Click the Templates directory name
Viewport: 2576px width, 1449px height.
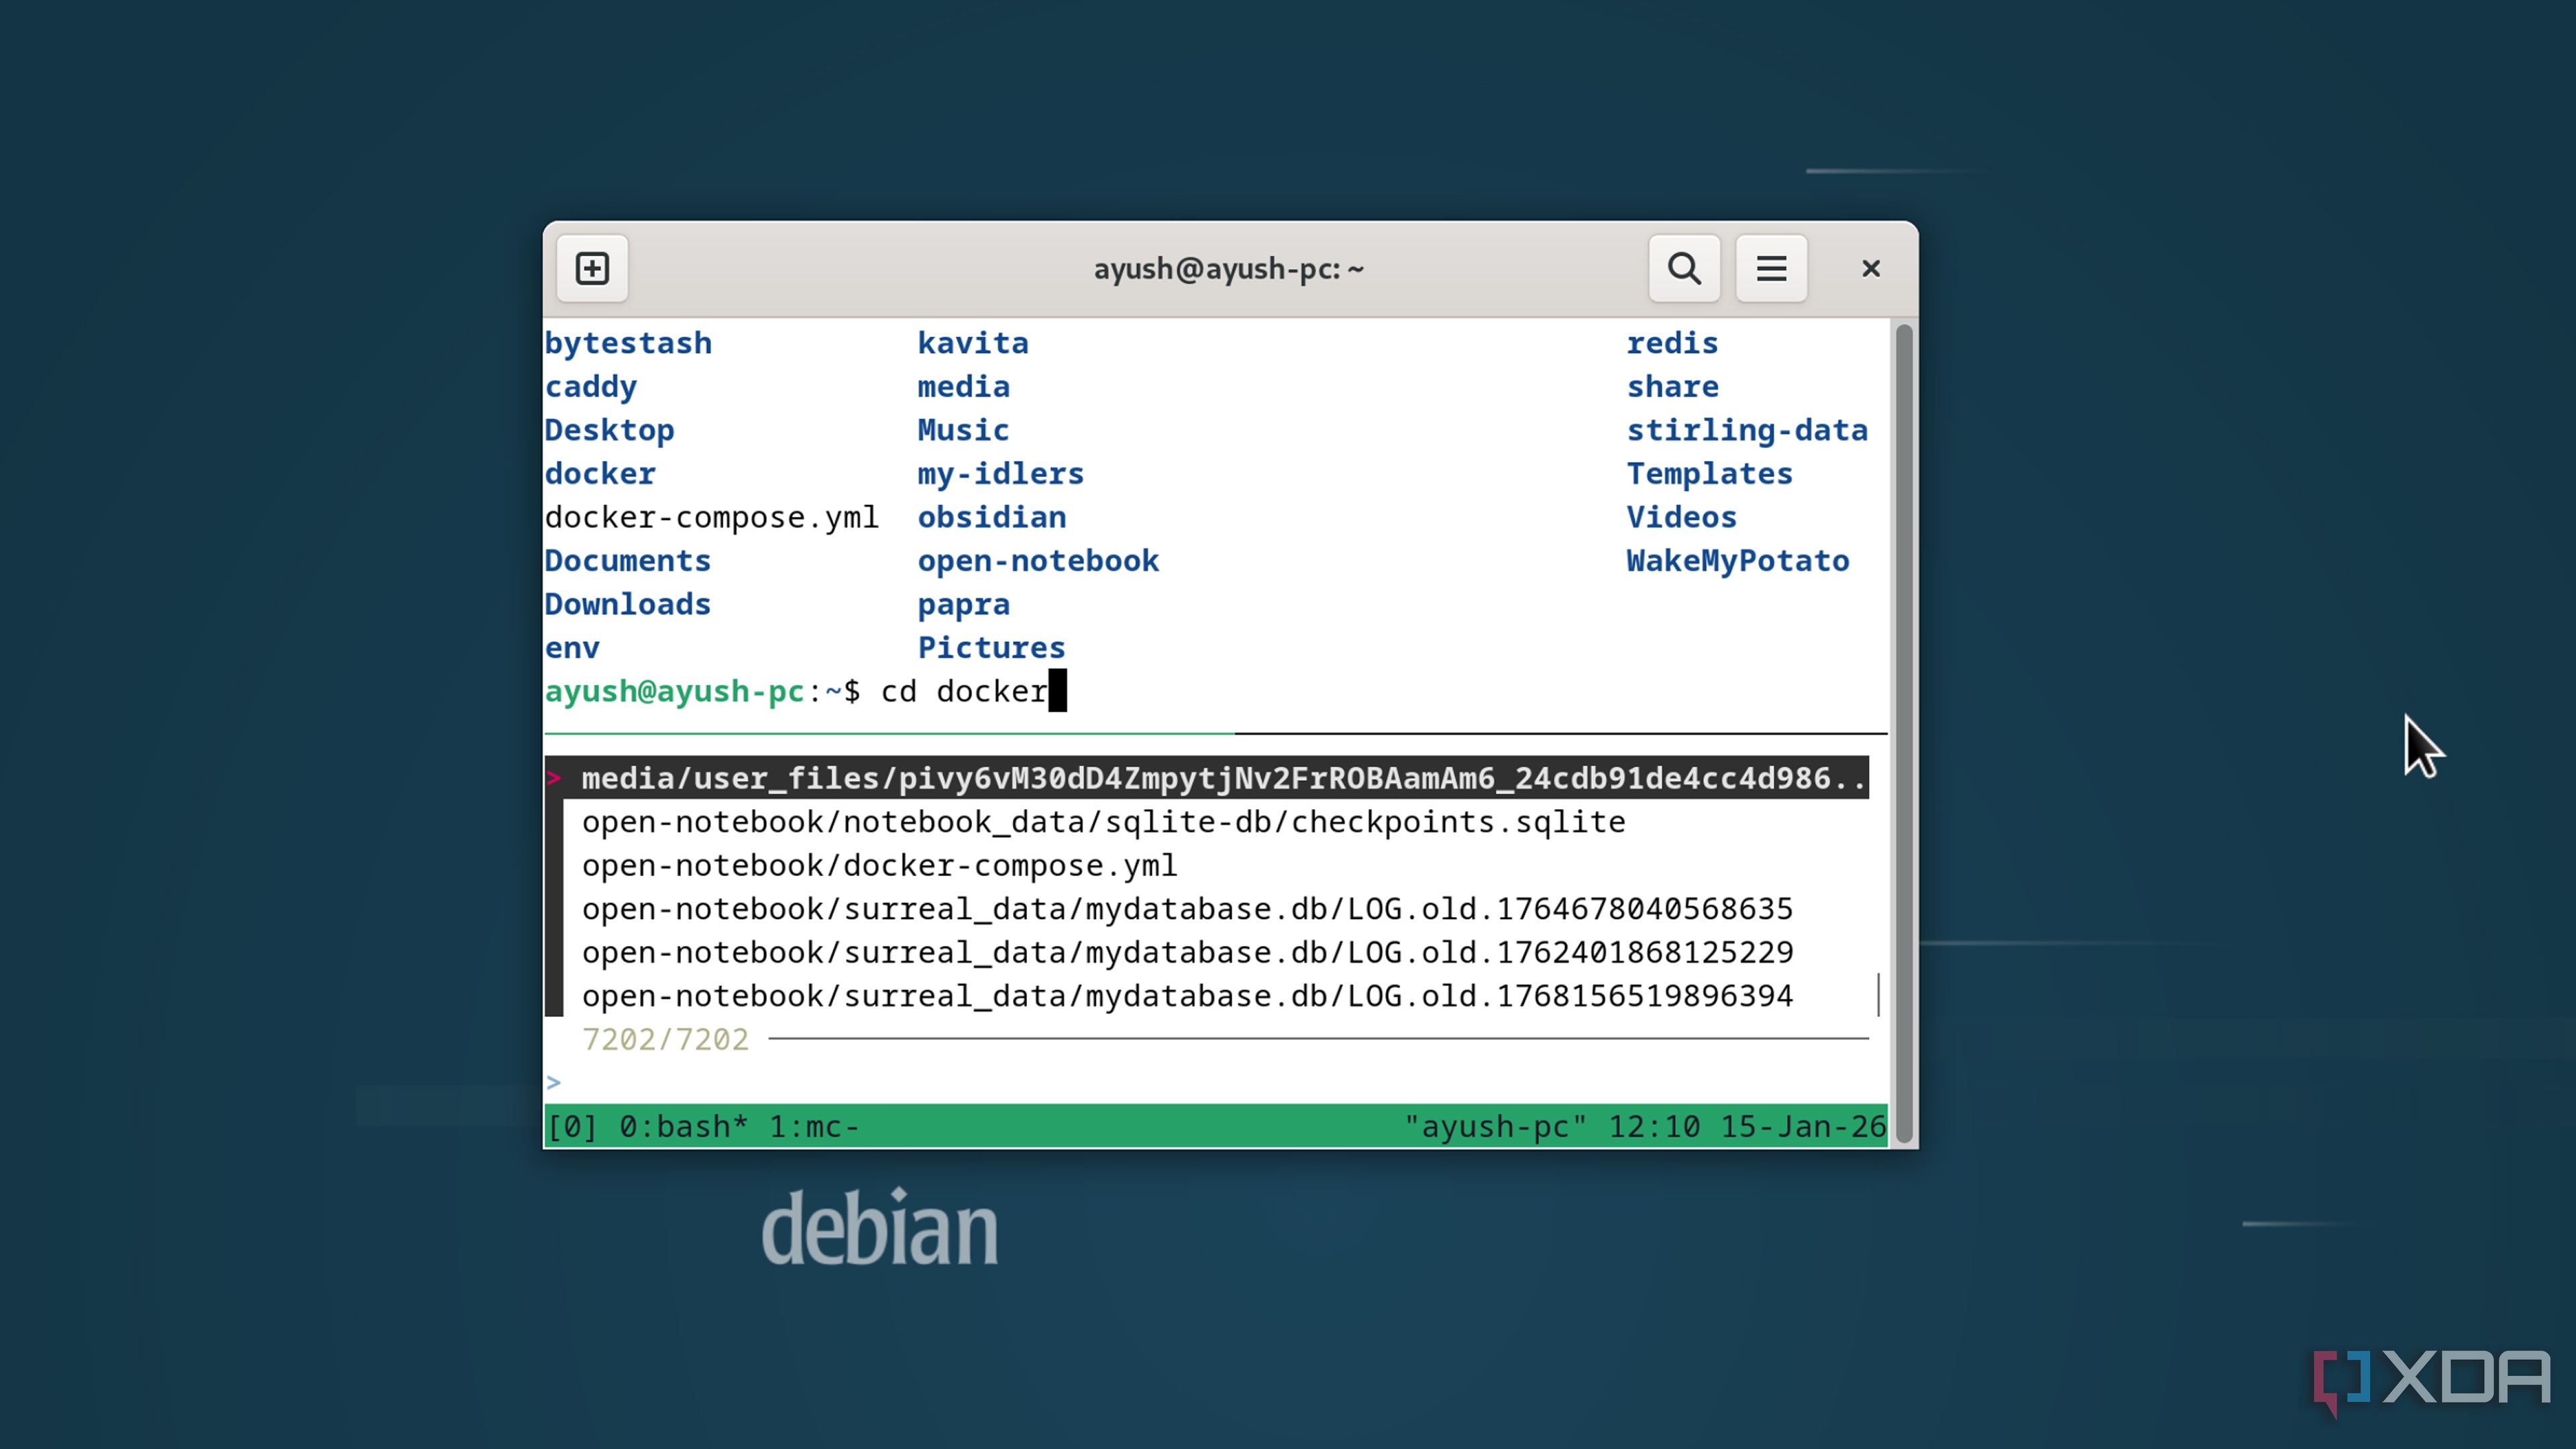pos(1710,474)
